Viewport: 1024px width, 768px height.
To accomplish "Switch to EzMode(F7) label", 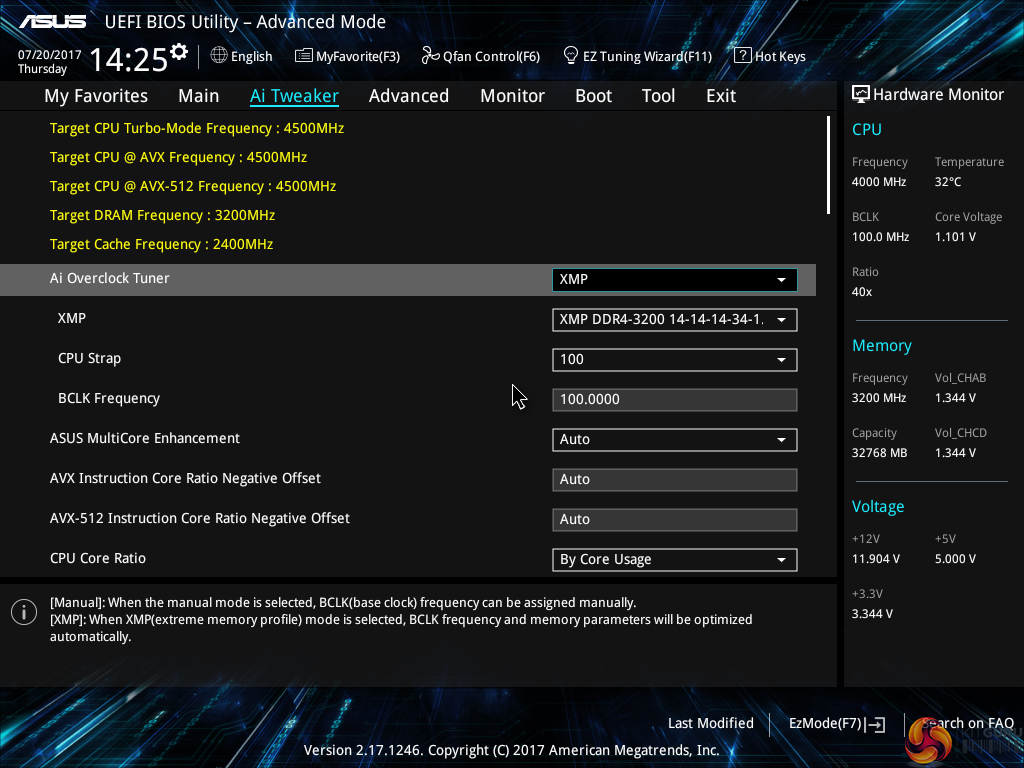I will click(x=825, y=724).
